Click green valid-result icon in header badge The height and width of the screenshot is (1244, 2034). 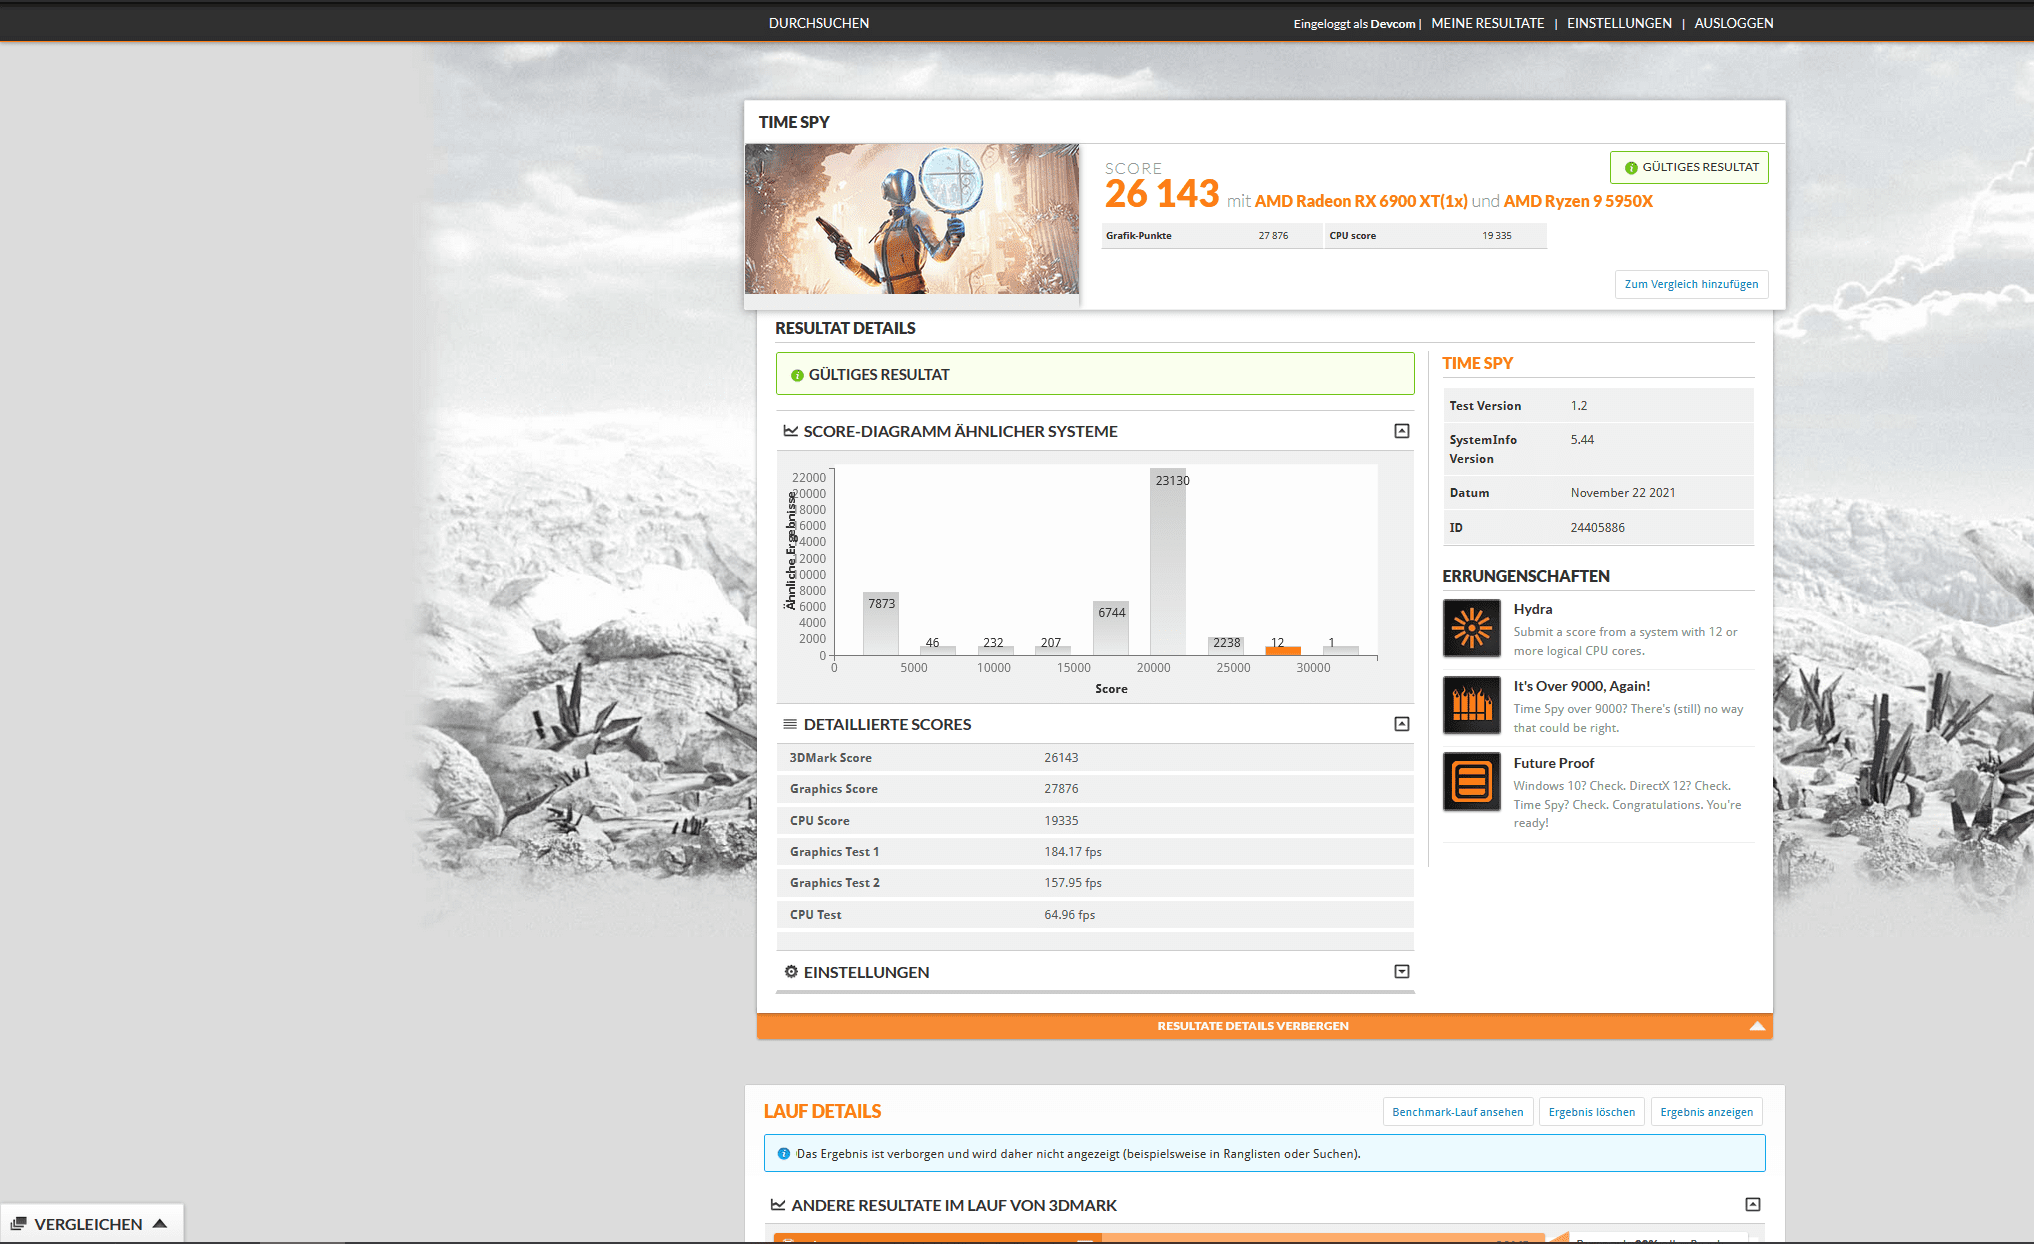coord(1631,168)
